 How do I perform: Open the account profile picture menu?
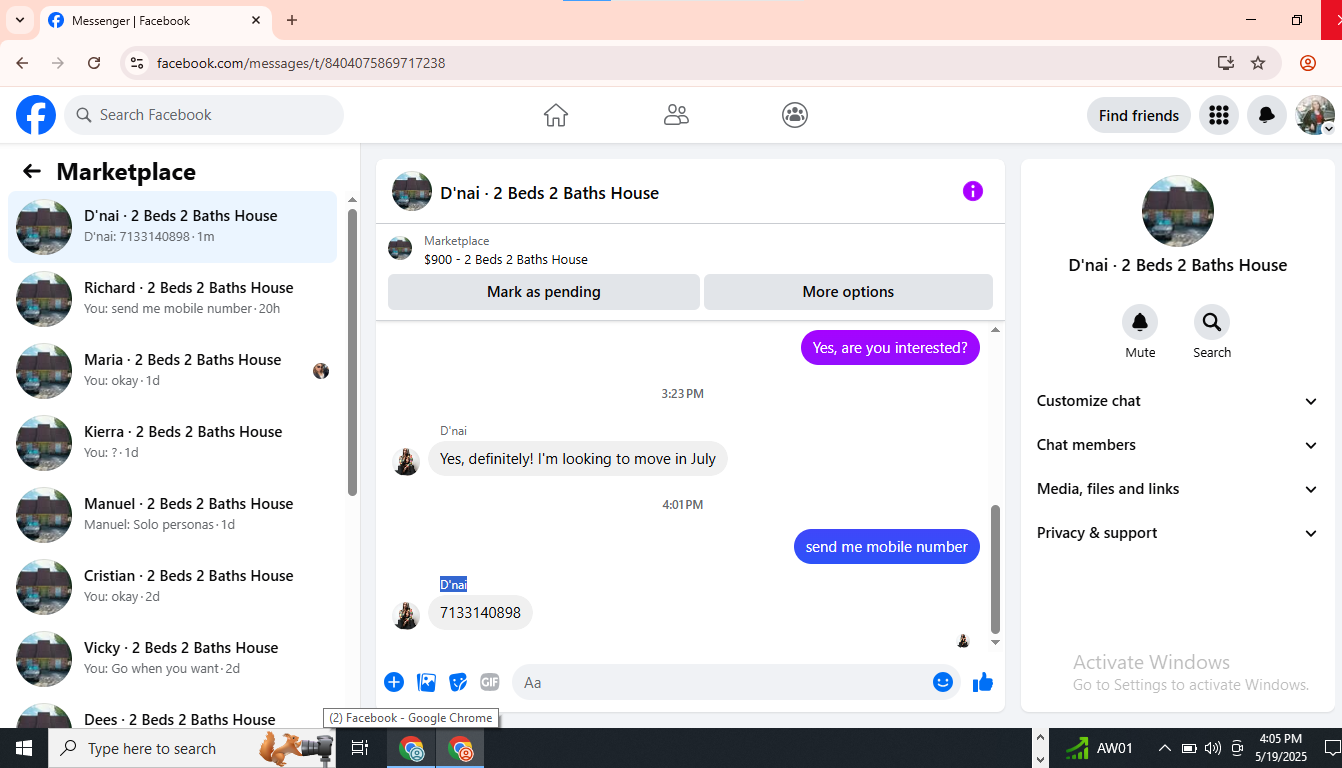coord(1315,115)
